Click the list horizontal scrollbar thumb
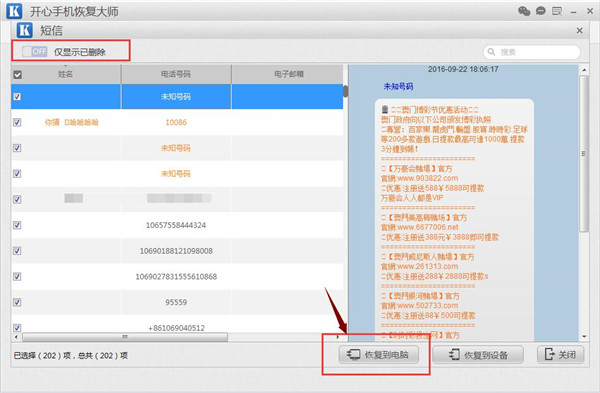 (125, 337)
